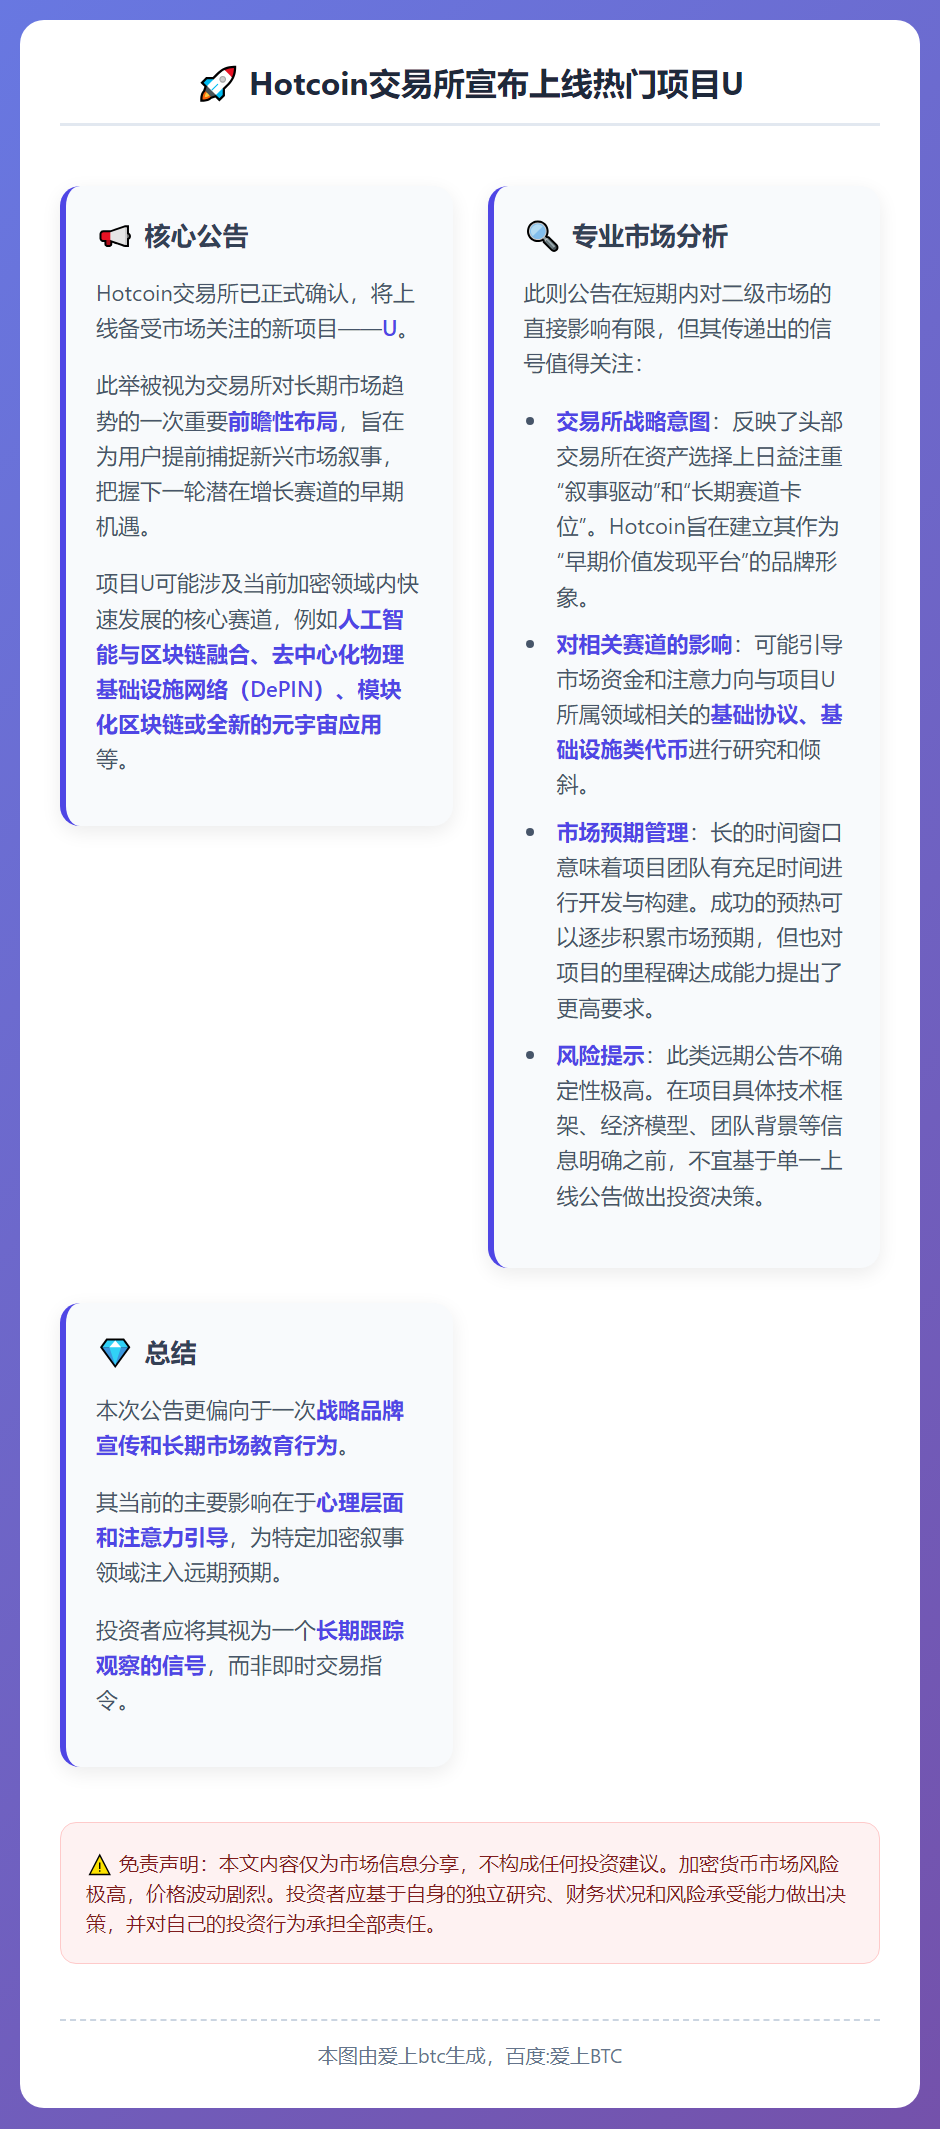Click the highlighted 长期跟踪 text
This screenshot has height=2129, width=940.
click(x=360, y=1631)
